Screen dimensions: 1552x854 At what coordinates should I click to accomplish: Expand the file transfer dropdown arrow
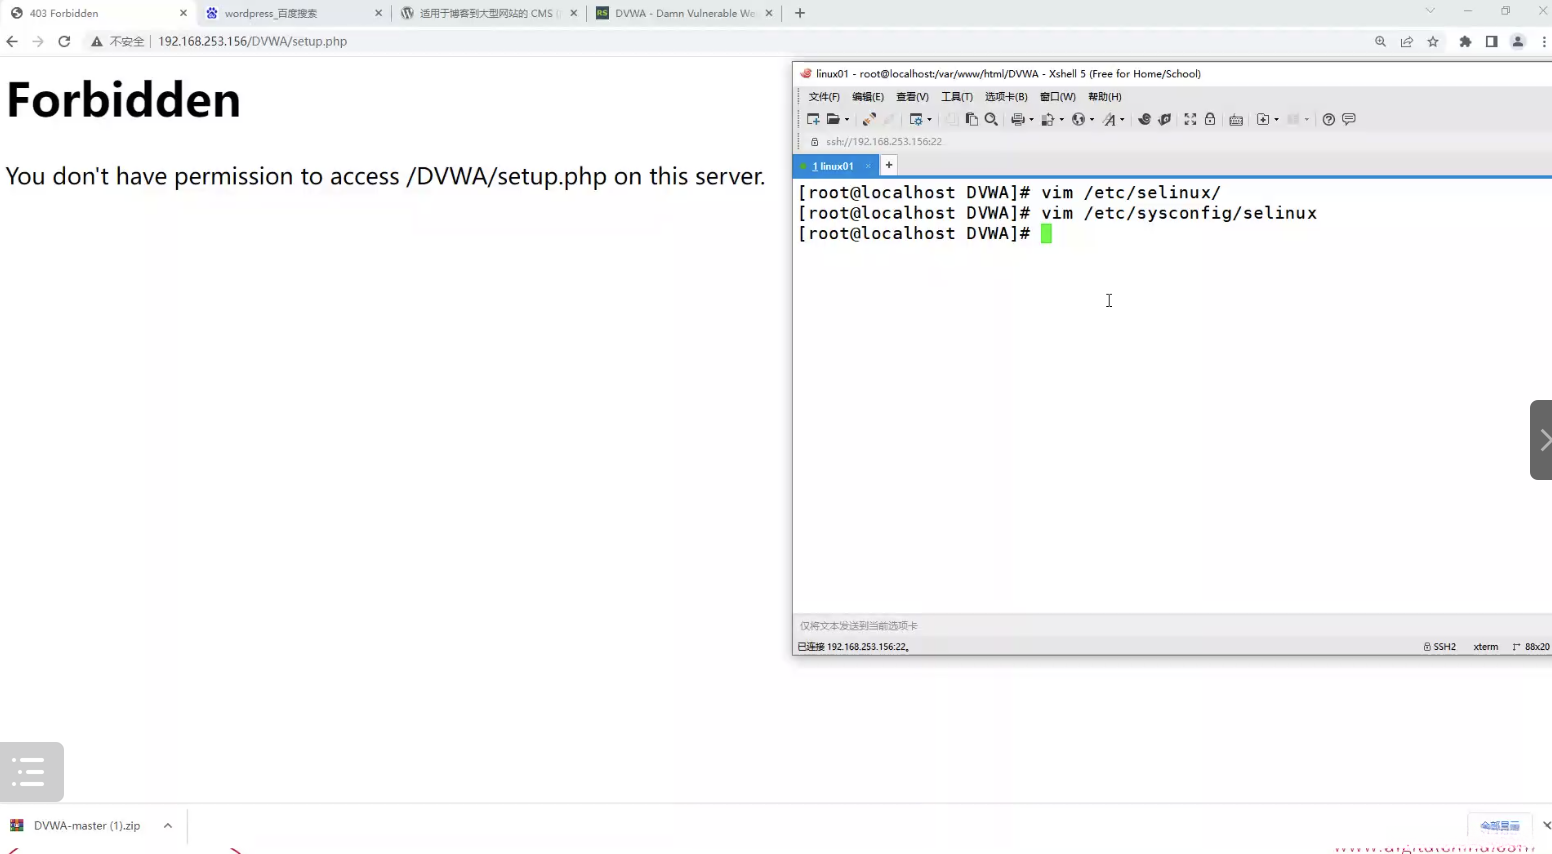[x=1061, y=119]
